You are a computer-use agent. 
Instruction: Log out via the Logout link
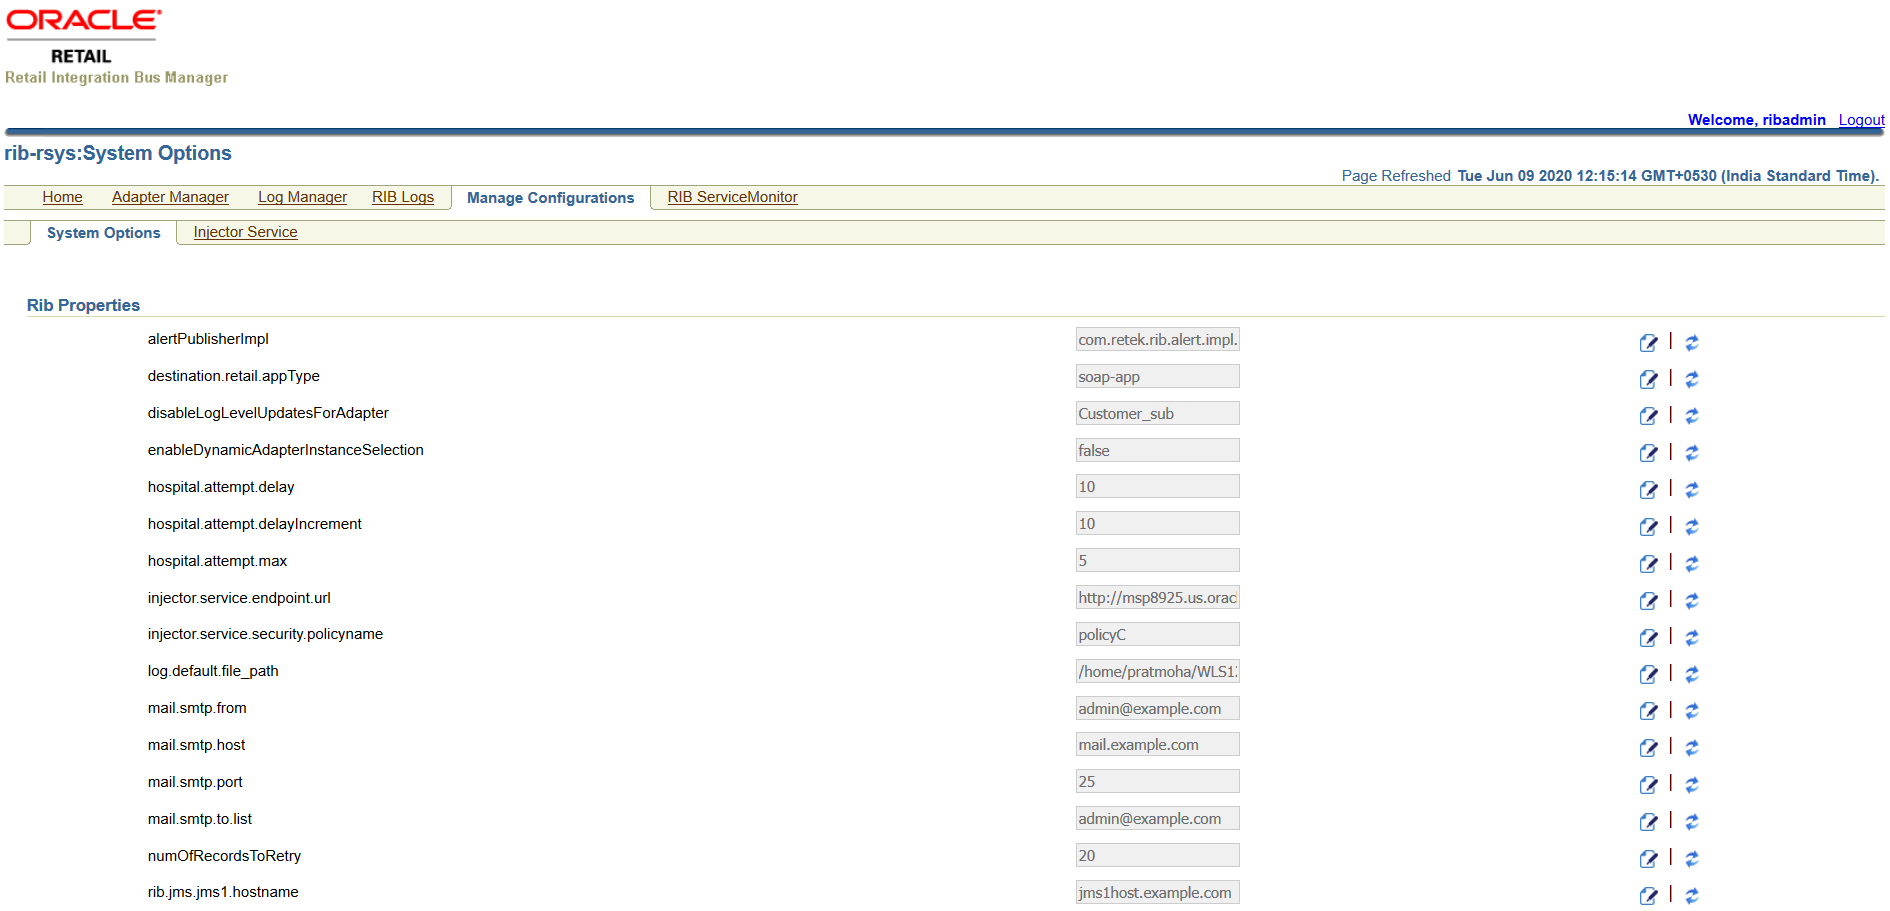click(x=1861, y=120)
